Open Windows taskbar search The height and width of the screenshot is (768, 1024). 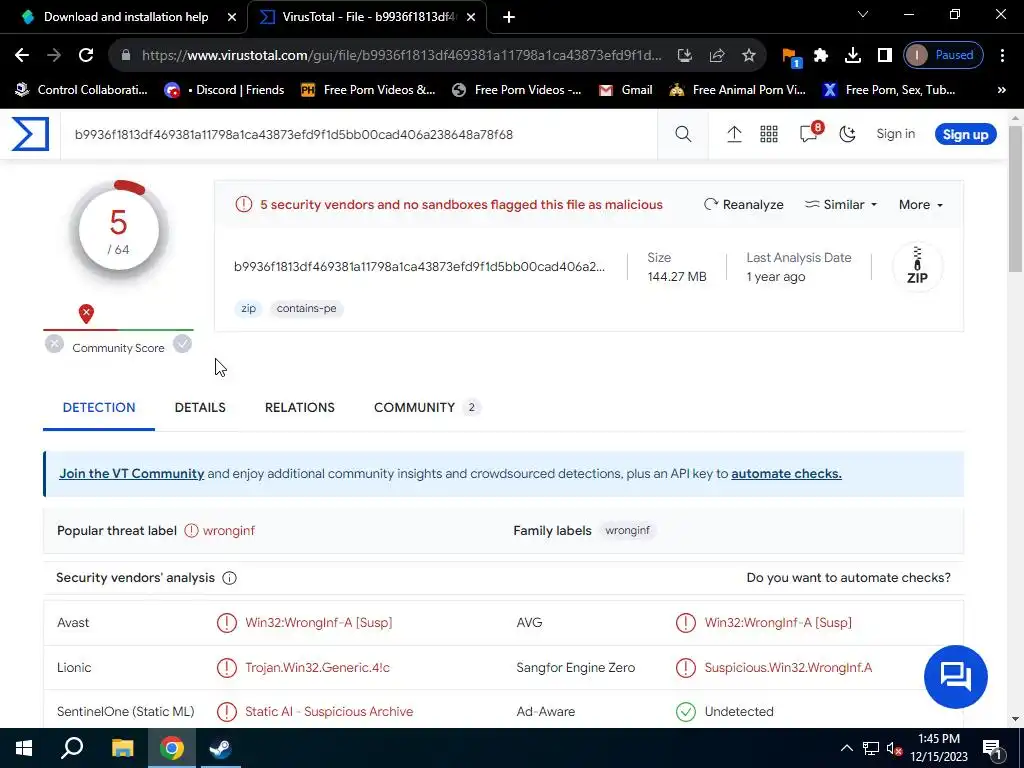[x=72, y=748]
